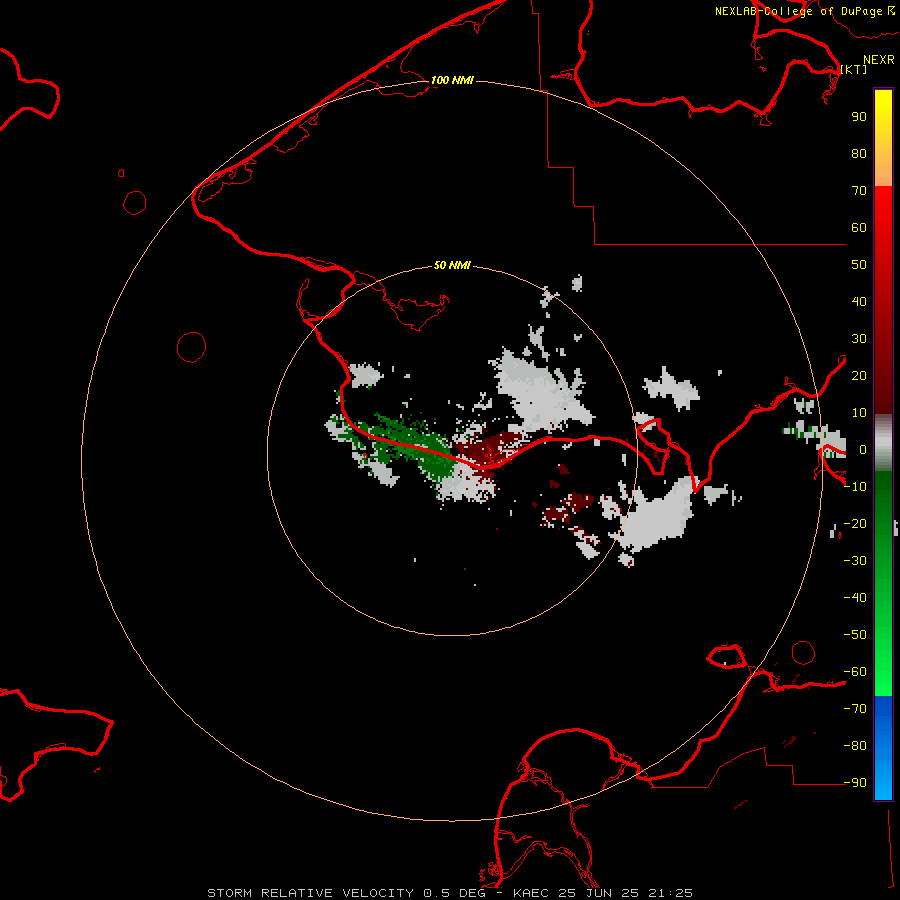Click the Storm Relative Velocity caption at the bottom

point(450,893)
